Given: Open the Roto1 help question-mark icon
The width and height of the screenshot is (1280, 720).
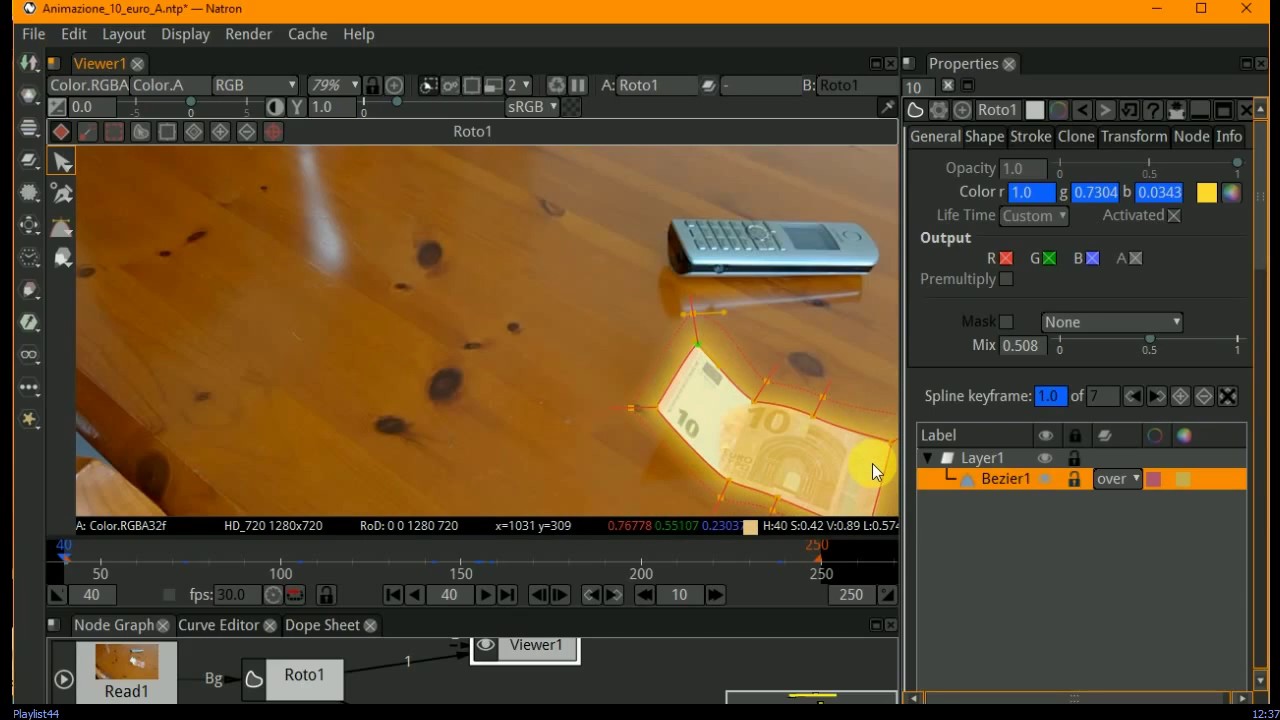Looking at the screenshot, I should click(1152, 110).
